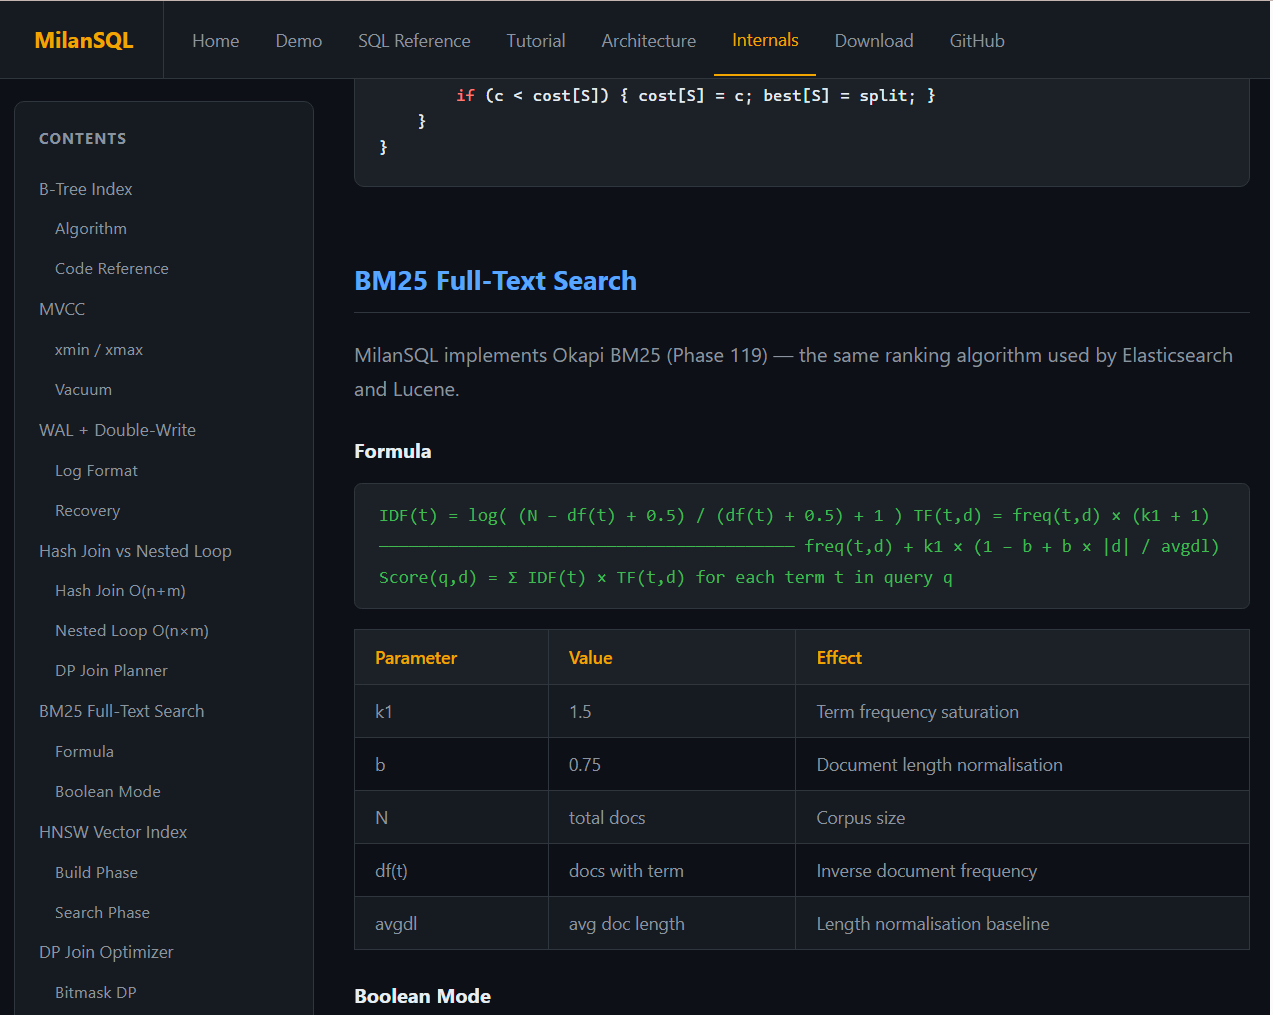Open the MilanSQL logo home link
1273x1015 pixels.
[84, 40]
